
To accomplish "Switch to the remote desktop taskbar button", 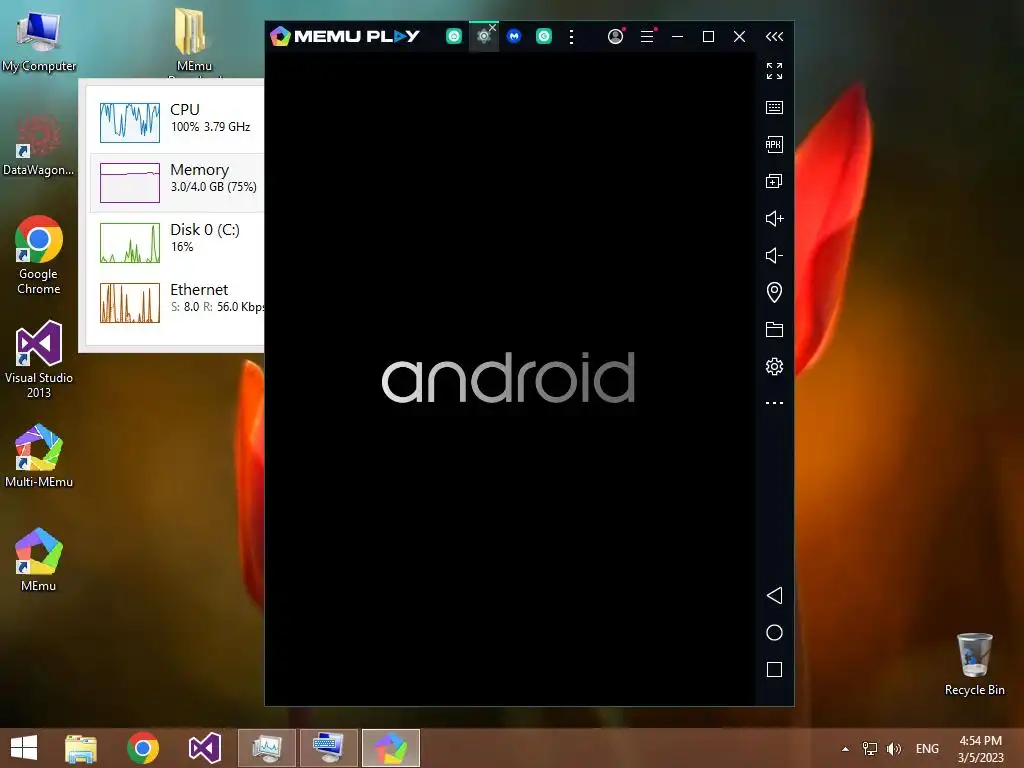I will pyautogui.click(x=328, y=748).
